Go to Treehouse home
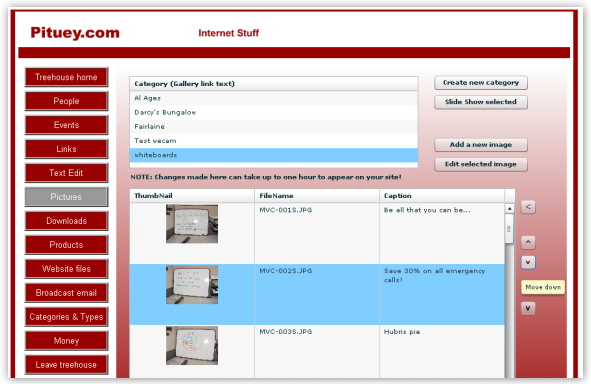The width and height of the screenshot is (591, 384). 66,77
